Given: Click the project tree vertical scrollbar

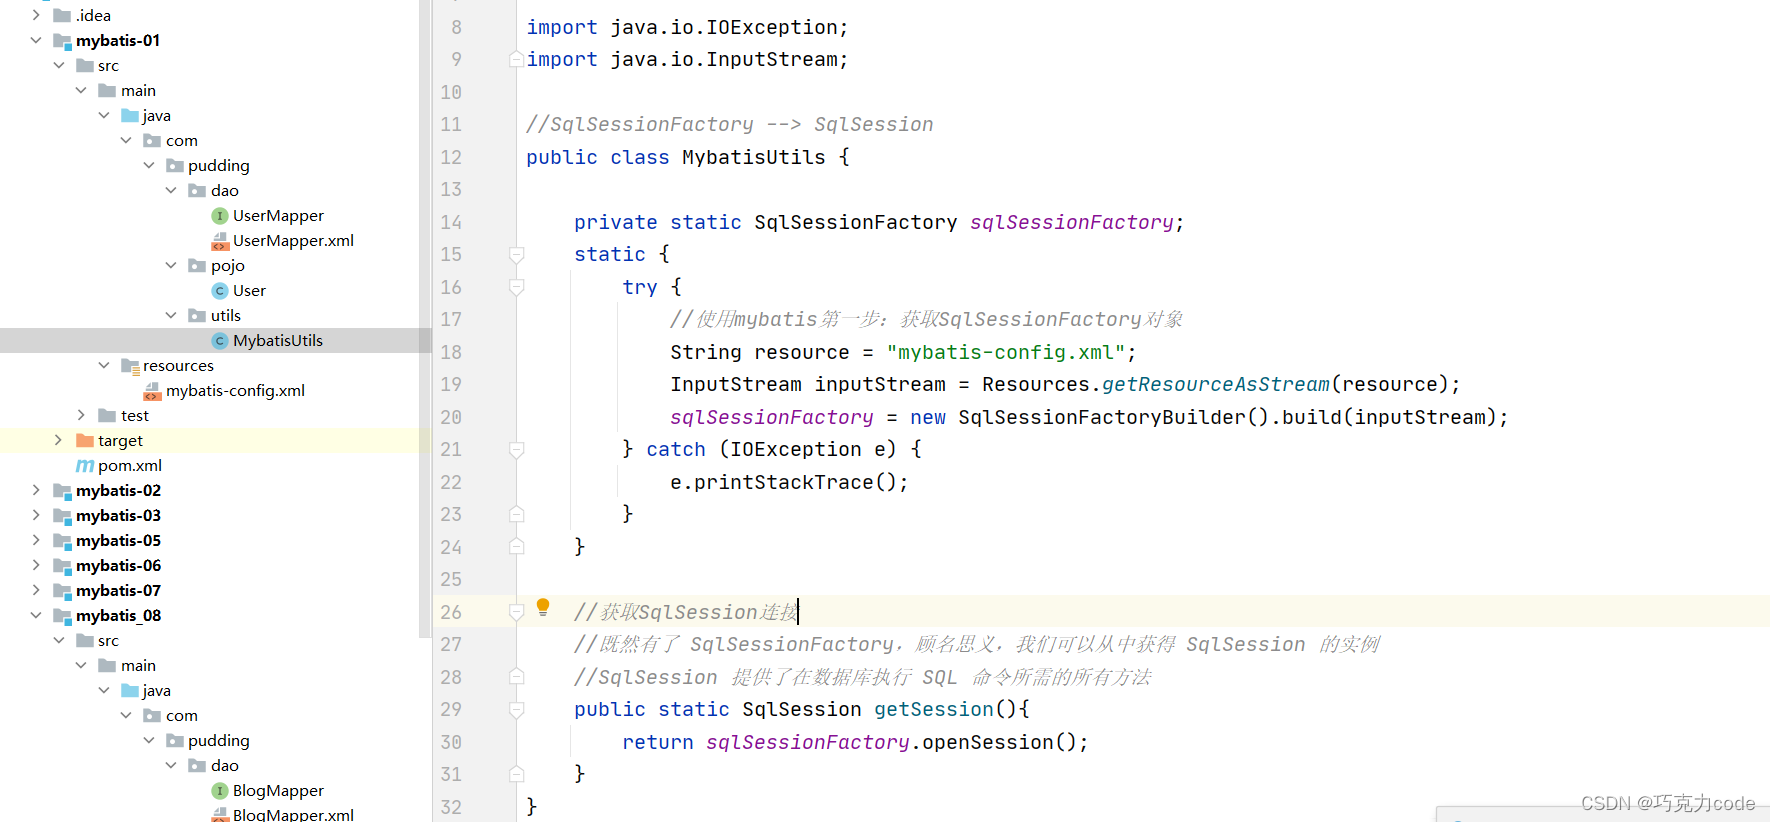Looking at the screenshot, I should pos(424,318).
